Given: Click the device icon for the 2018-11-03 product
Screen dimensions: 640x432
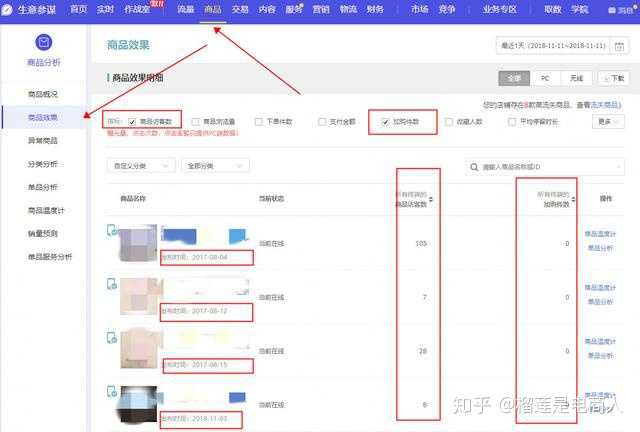Looking at the screenshot, I should 112,391.
